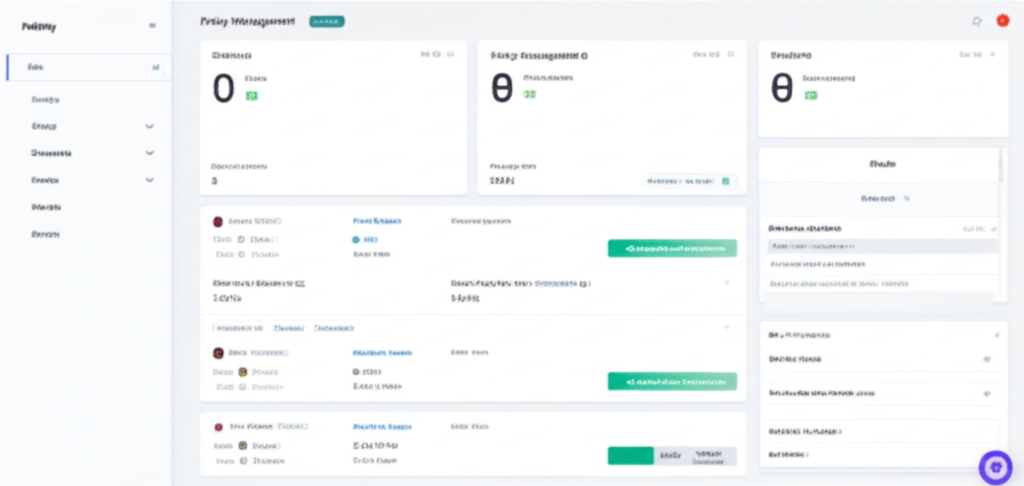This screenshot has height=486, width=1024.
Task: Click the green button on the first record
Action: [672, 248]
